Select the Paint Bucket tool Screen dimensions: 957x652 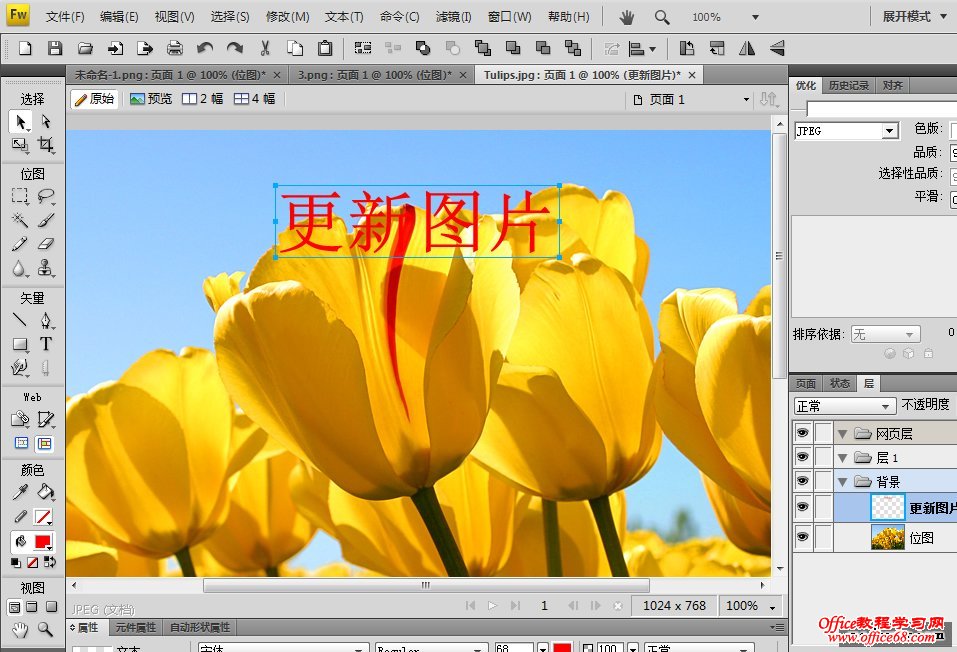(46, 492)
